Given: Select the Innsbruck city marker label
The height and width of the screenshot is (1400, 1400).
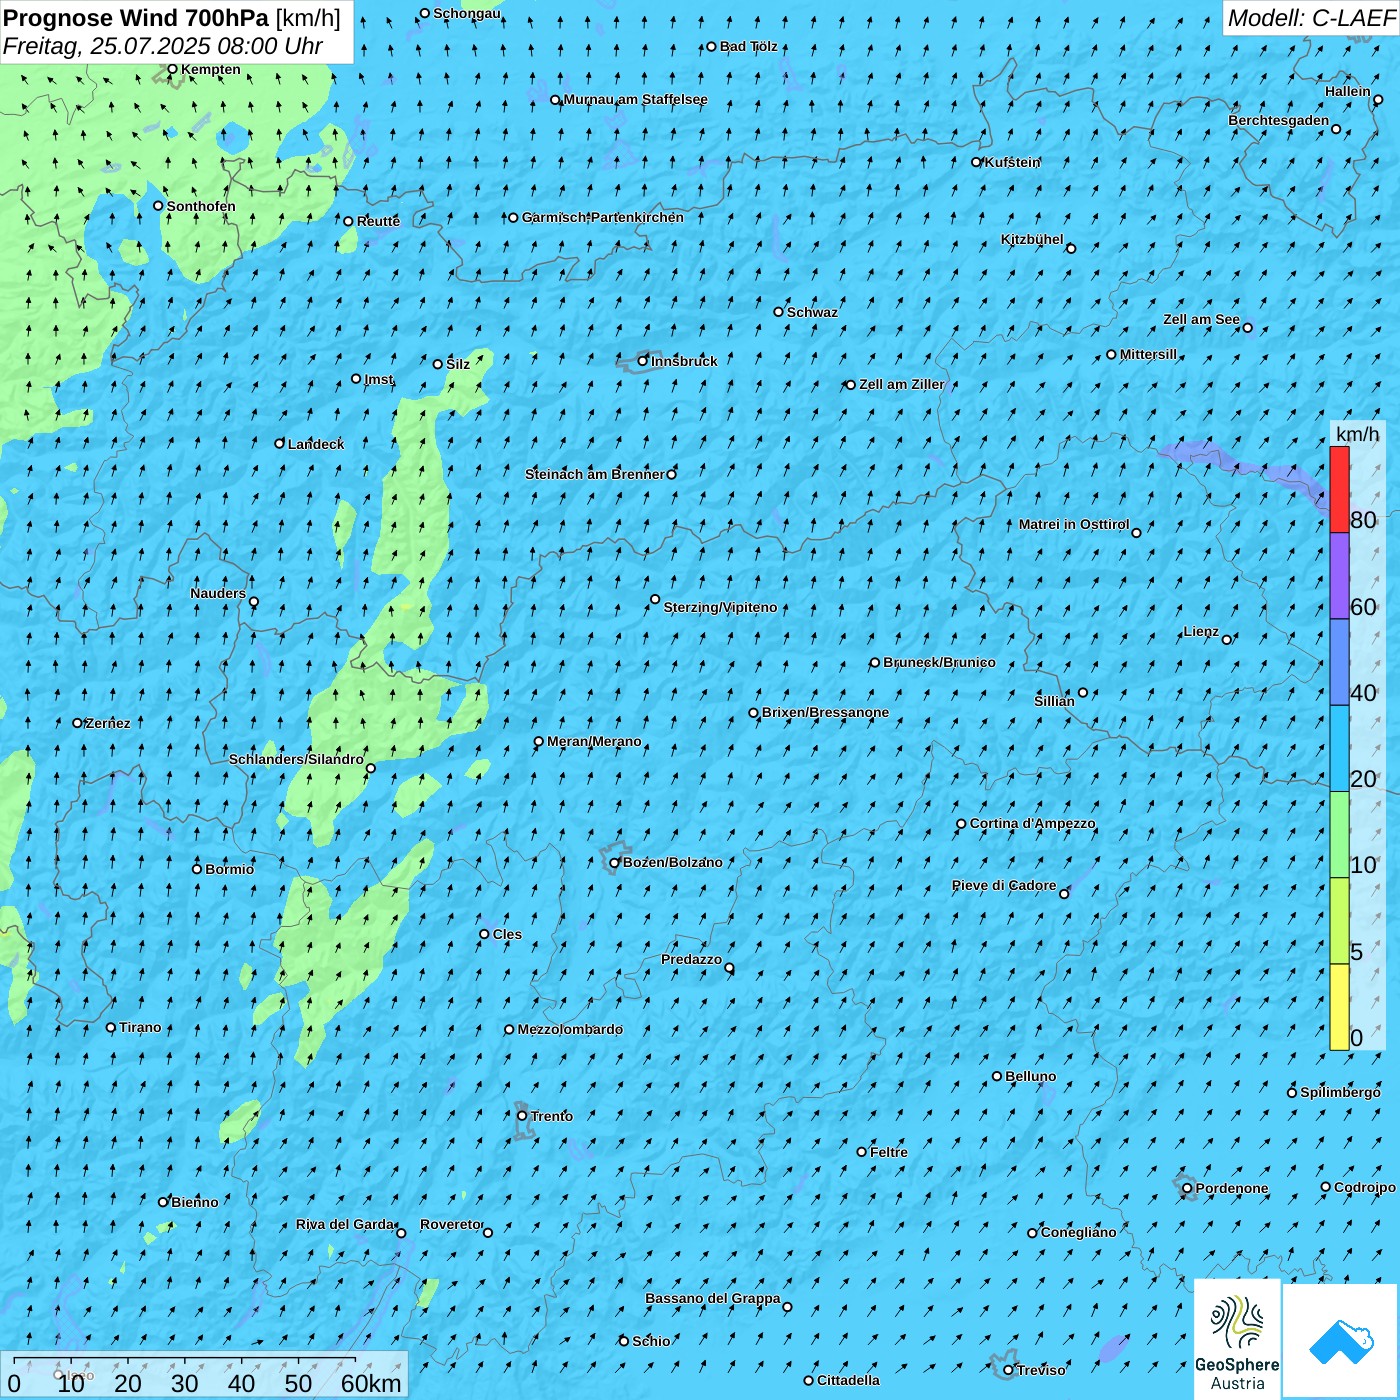Looking at the screenshot, I should point(684,361).
